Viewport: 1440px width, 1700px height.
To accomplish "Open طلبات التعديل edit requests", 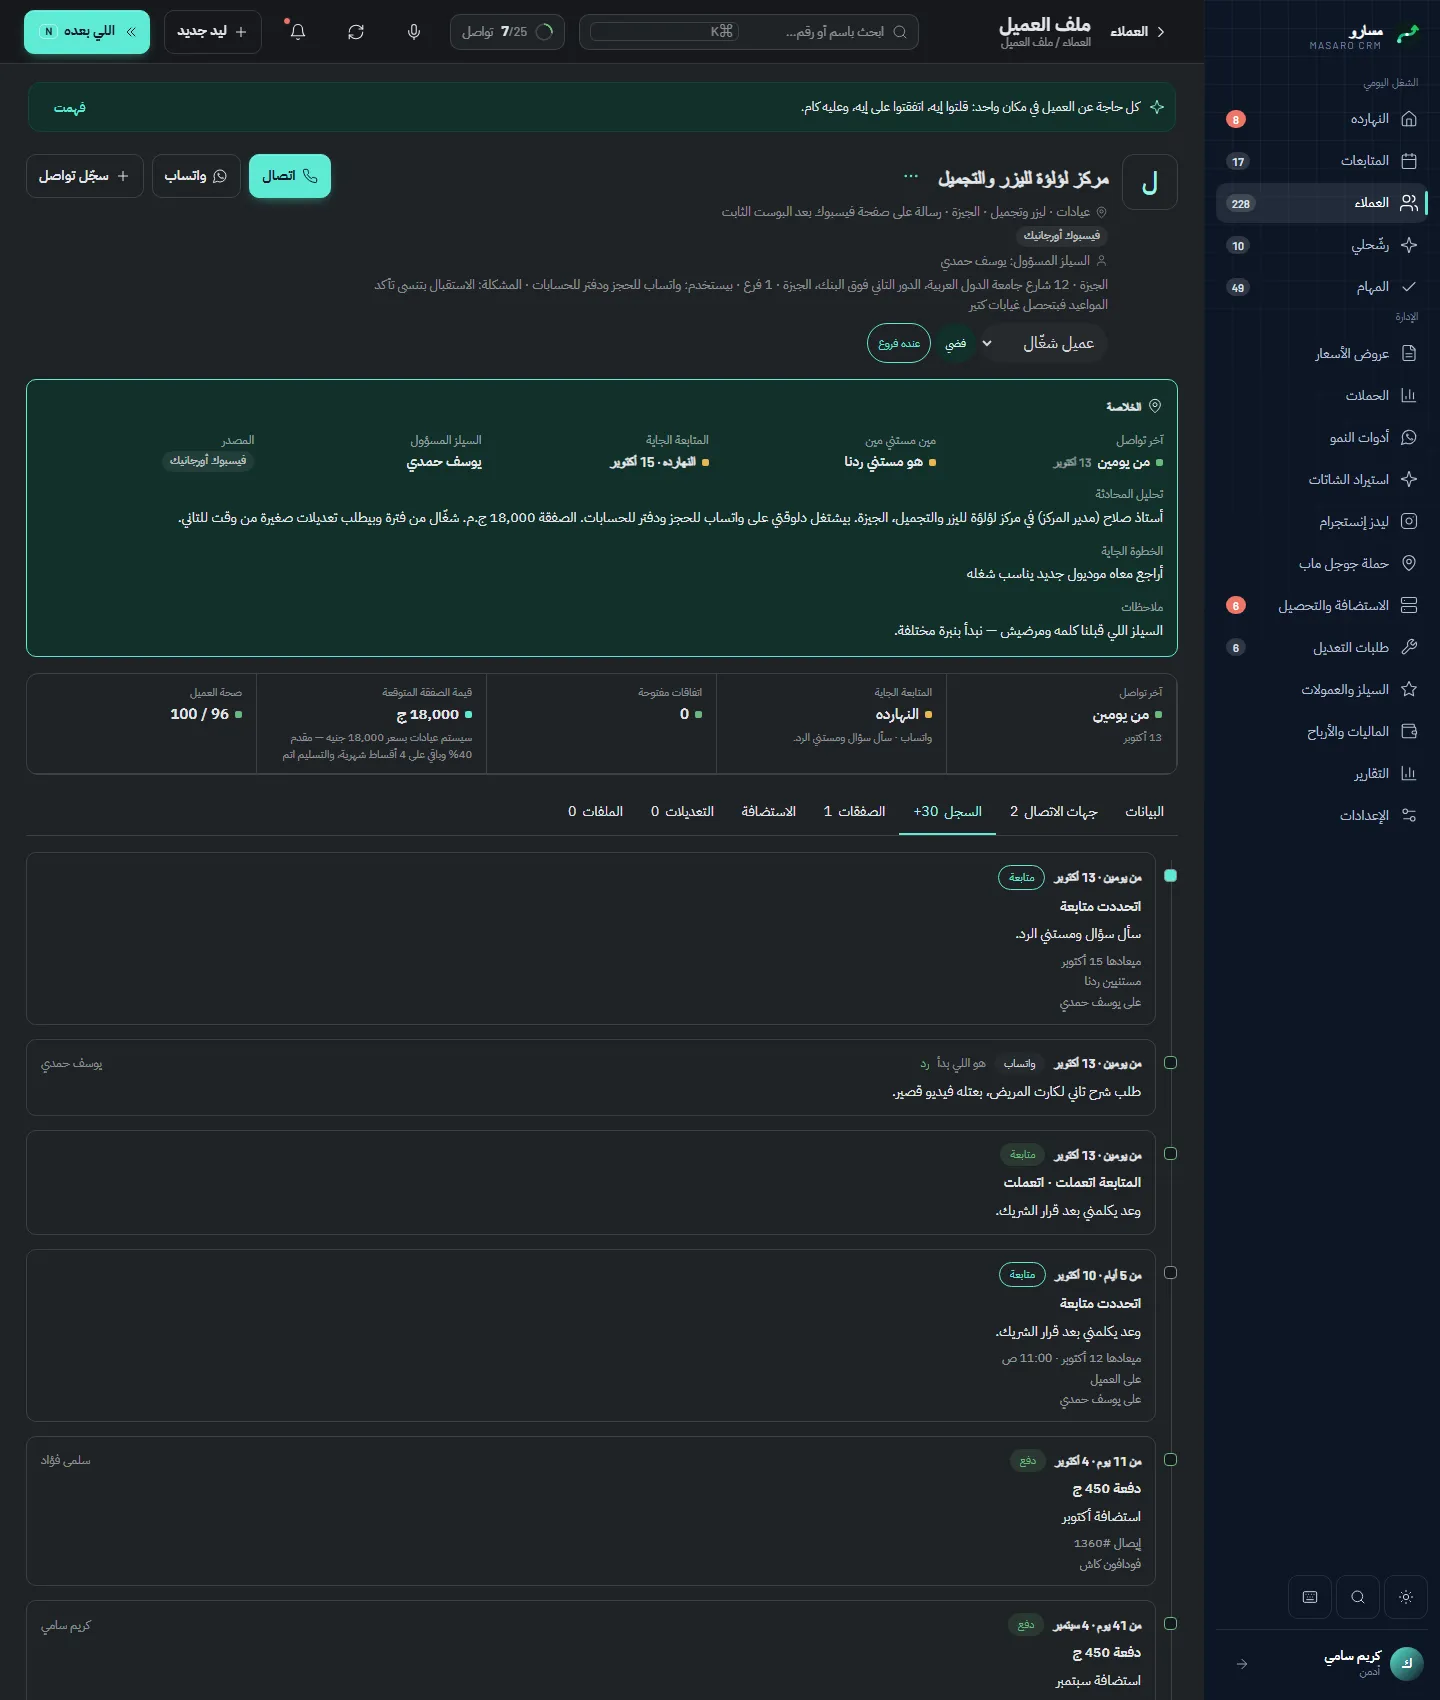I will coord(1322,647).
